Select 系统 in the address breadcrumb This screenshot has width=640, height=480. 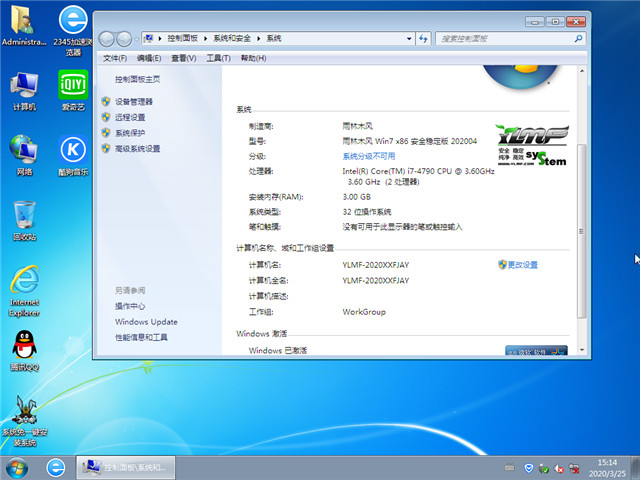point(274,38)
